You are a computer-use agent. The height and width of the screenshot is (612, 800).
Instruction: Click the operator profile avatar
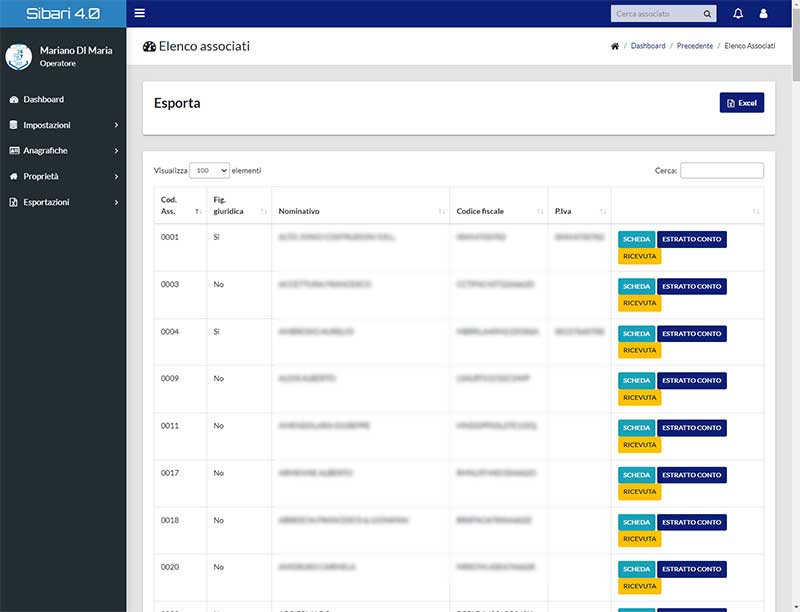19,56
